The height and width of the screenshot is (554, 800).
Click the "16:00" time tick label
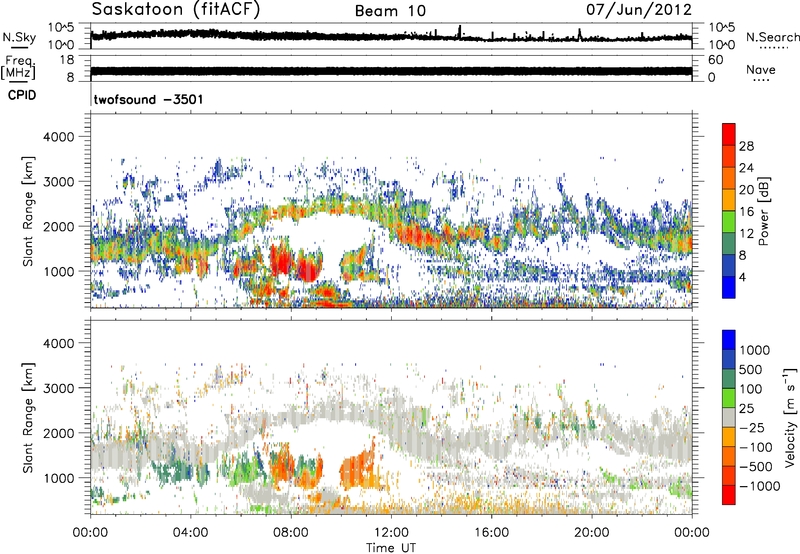pyautogui.click(x=491, y=533)
